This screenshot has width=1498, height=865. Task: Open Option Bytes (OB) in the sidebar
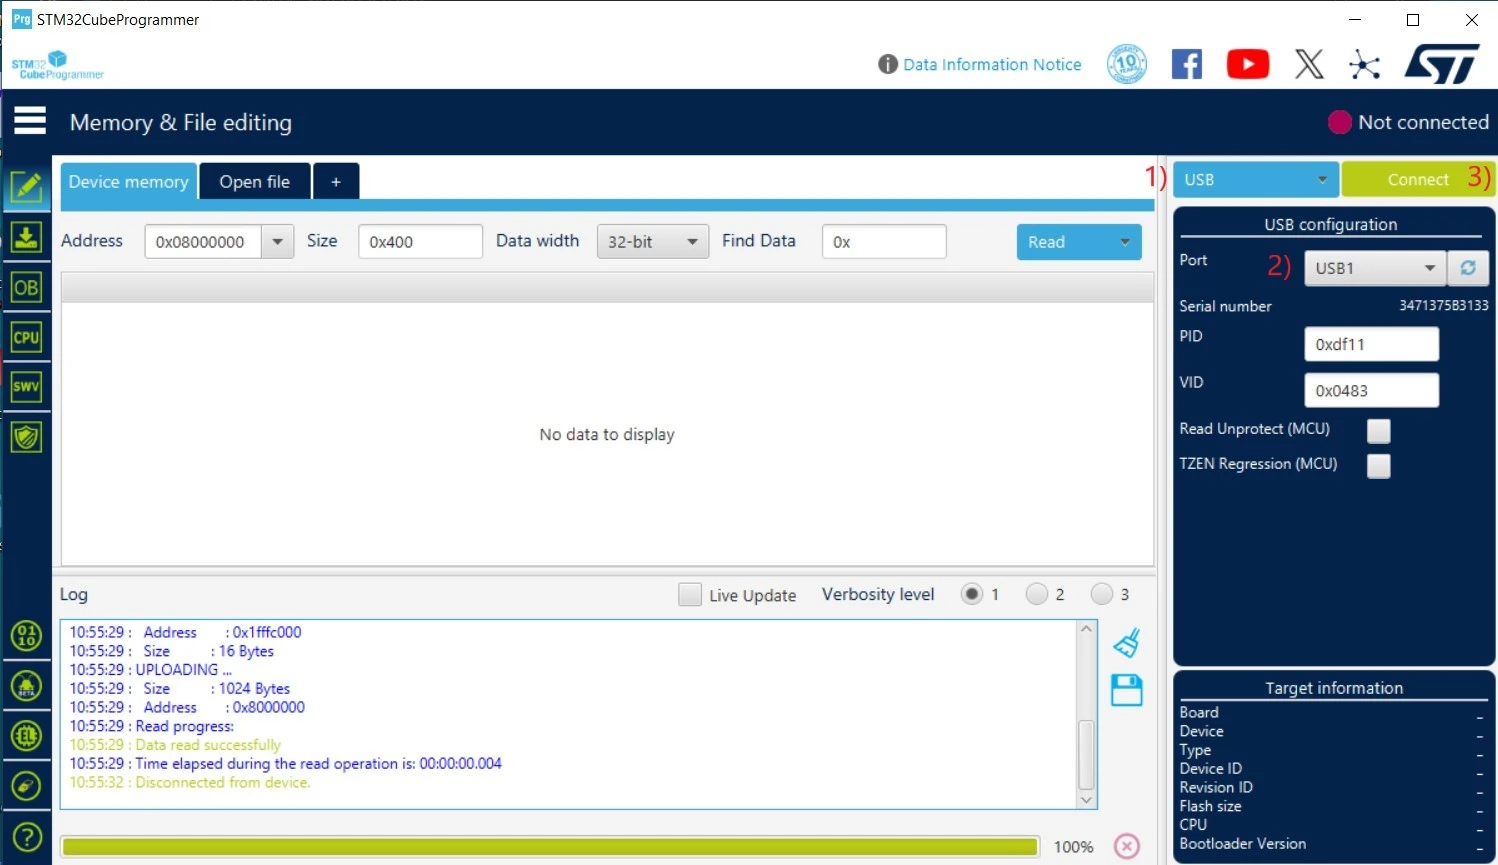pos(26,288)
